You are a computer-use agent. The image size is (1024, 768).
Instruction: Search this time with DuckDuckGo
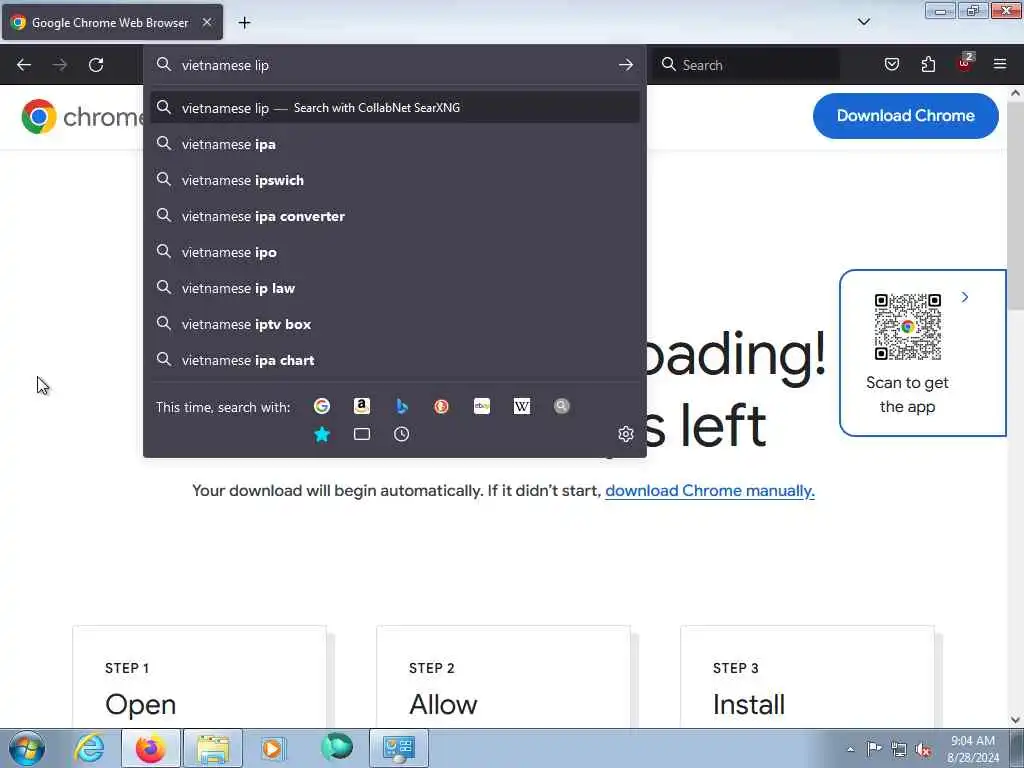[x=441, y=406]
